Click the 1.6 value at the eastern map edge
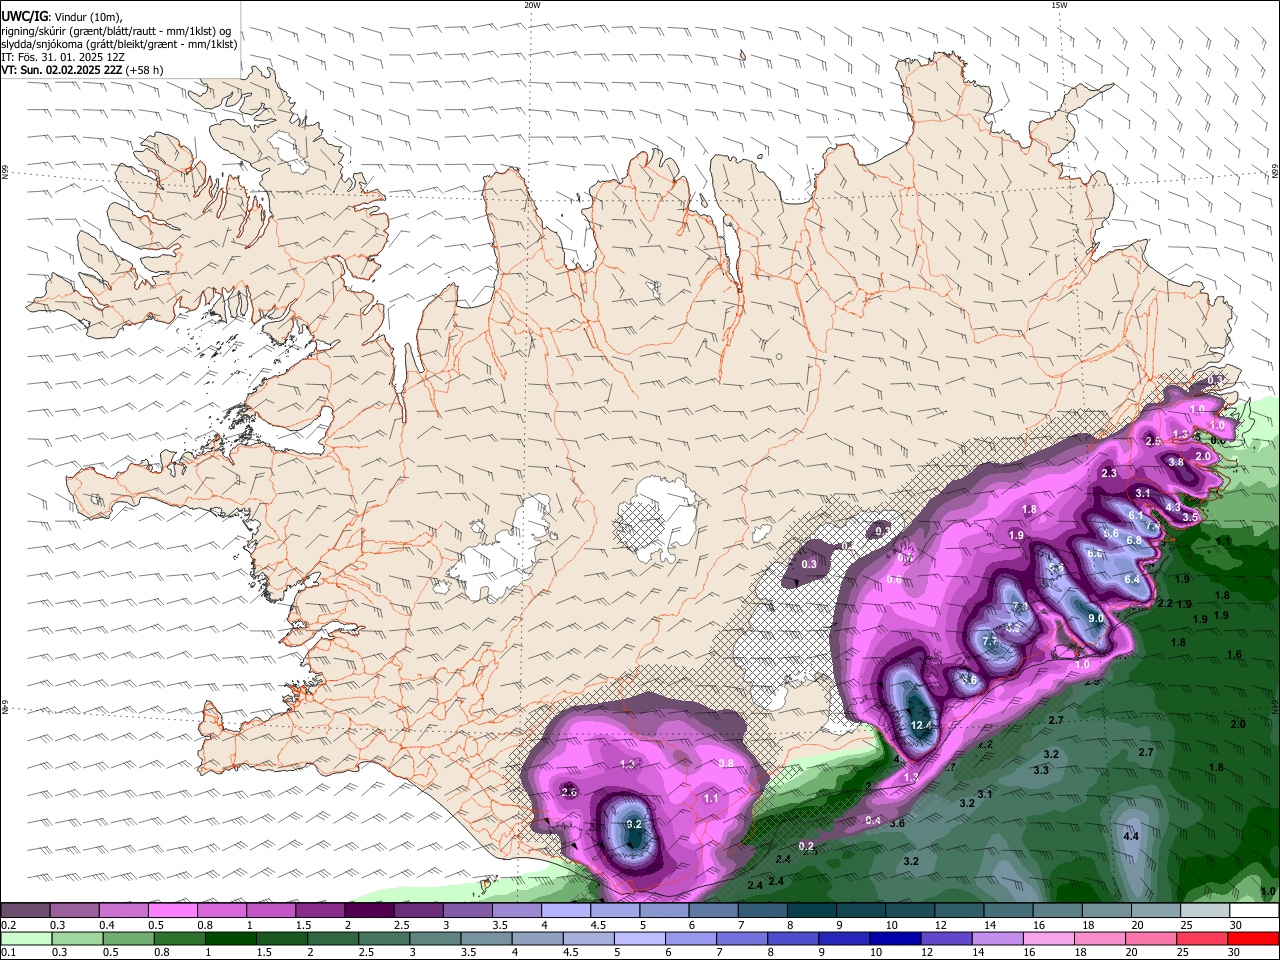 click(1234, 655)
